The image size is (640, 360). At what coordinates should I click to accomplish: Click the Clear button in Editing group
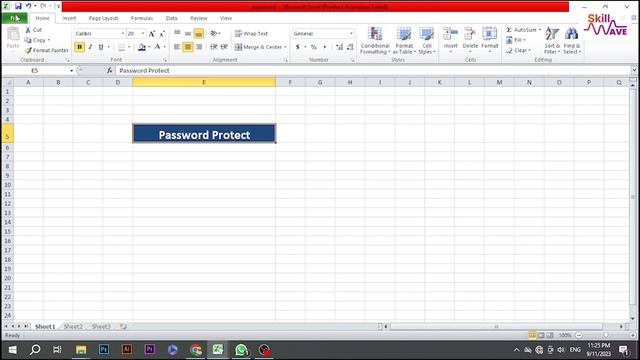point(518,50)
